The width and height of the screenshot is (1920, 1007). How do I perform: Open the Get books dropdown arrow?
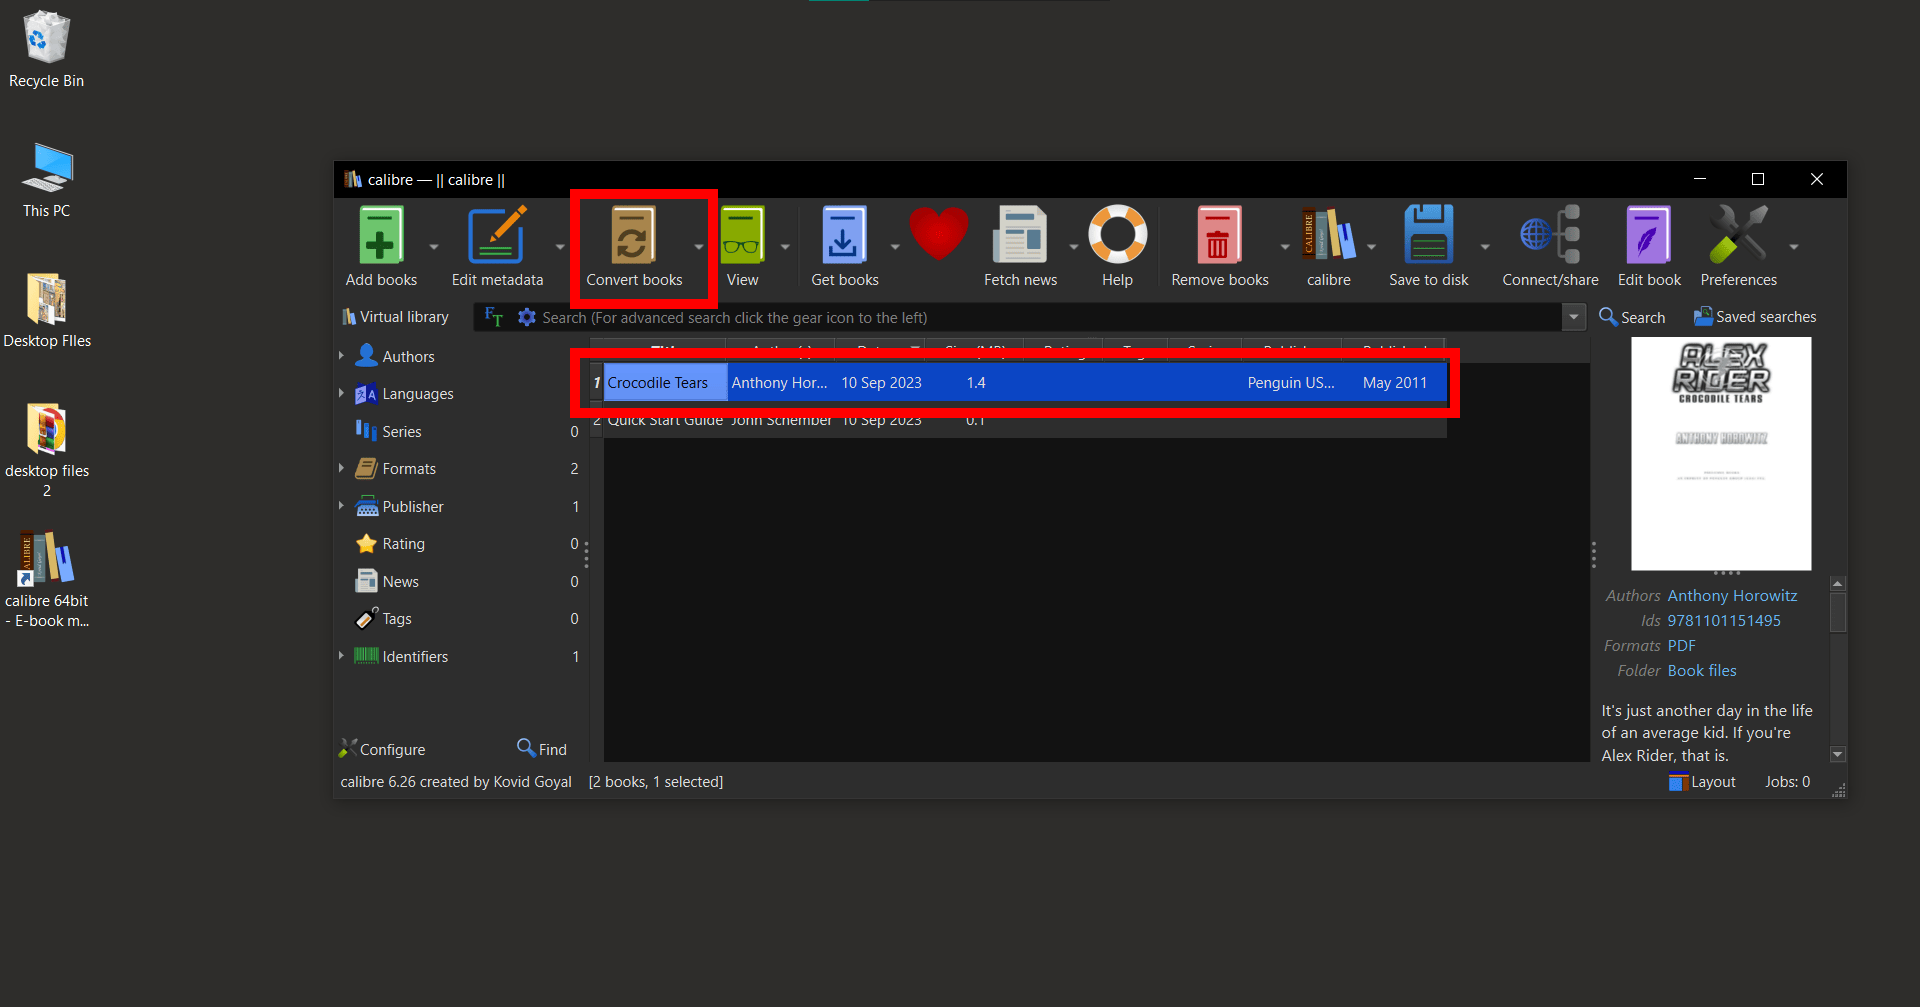tap(893, 243)
